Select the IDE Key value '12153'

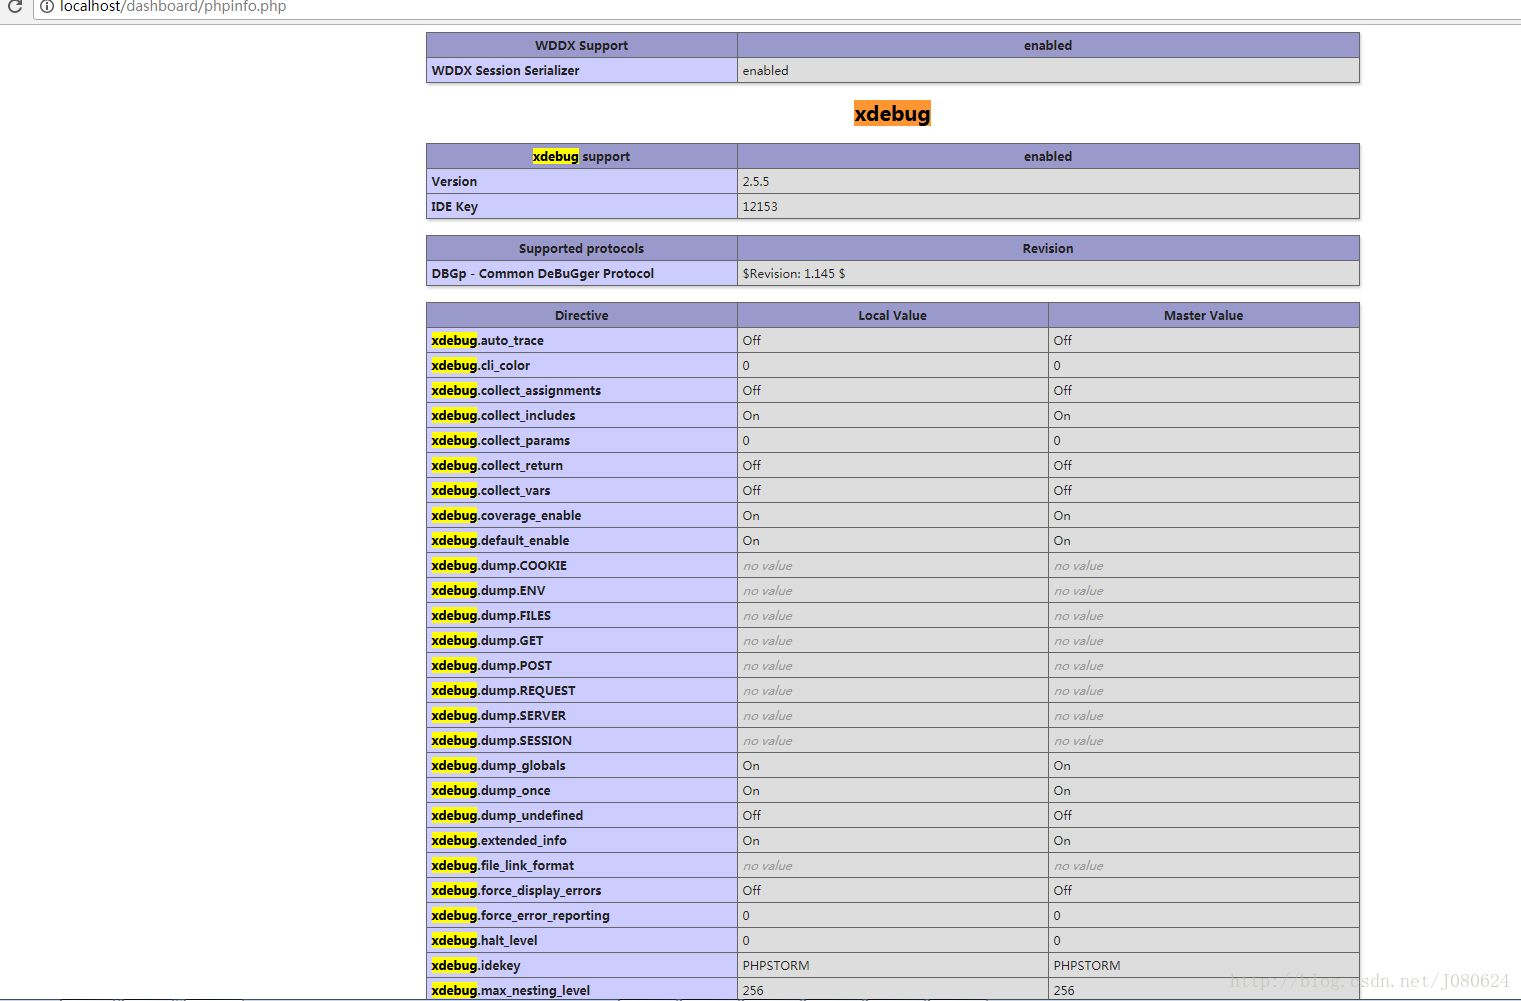[x=760, y=206]
